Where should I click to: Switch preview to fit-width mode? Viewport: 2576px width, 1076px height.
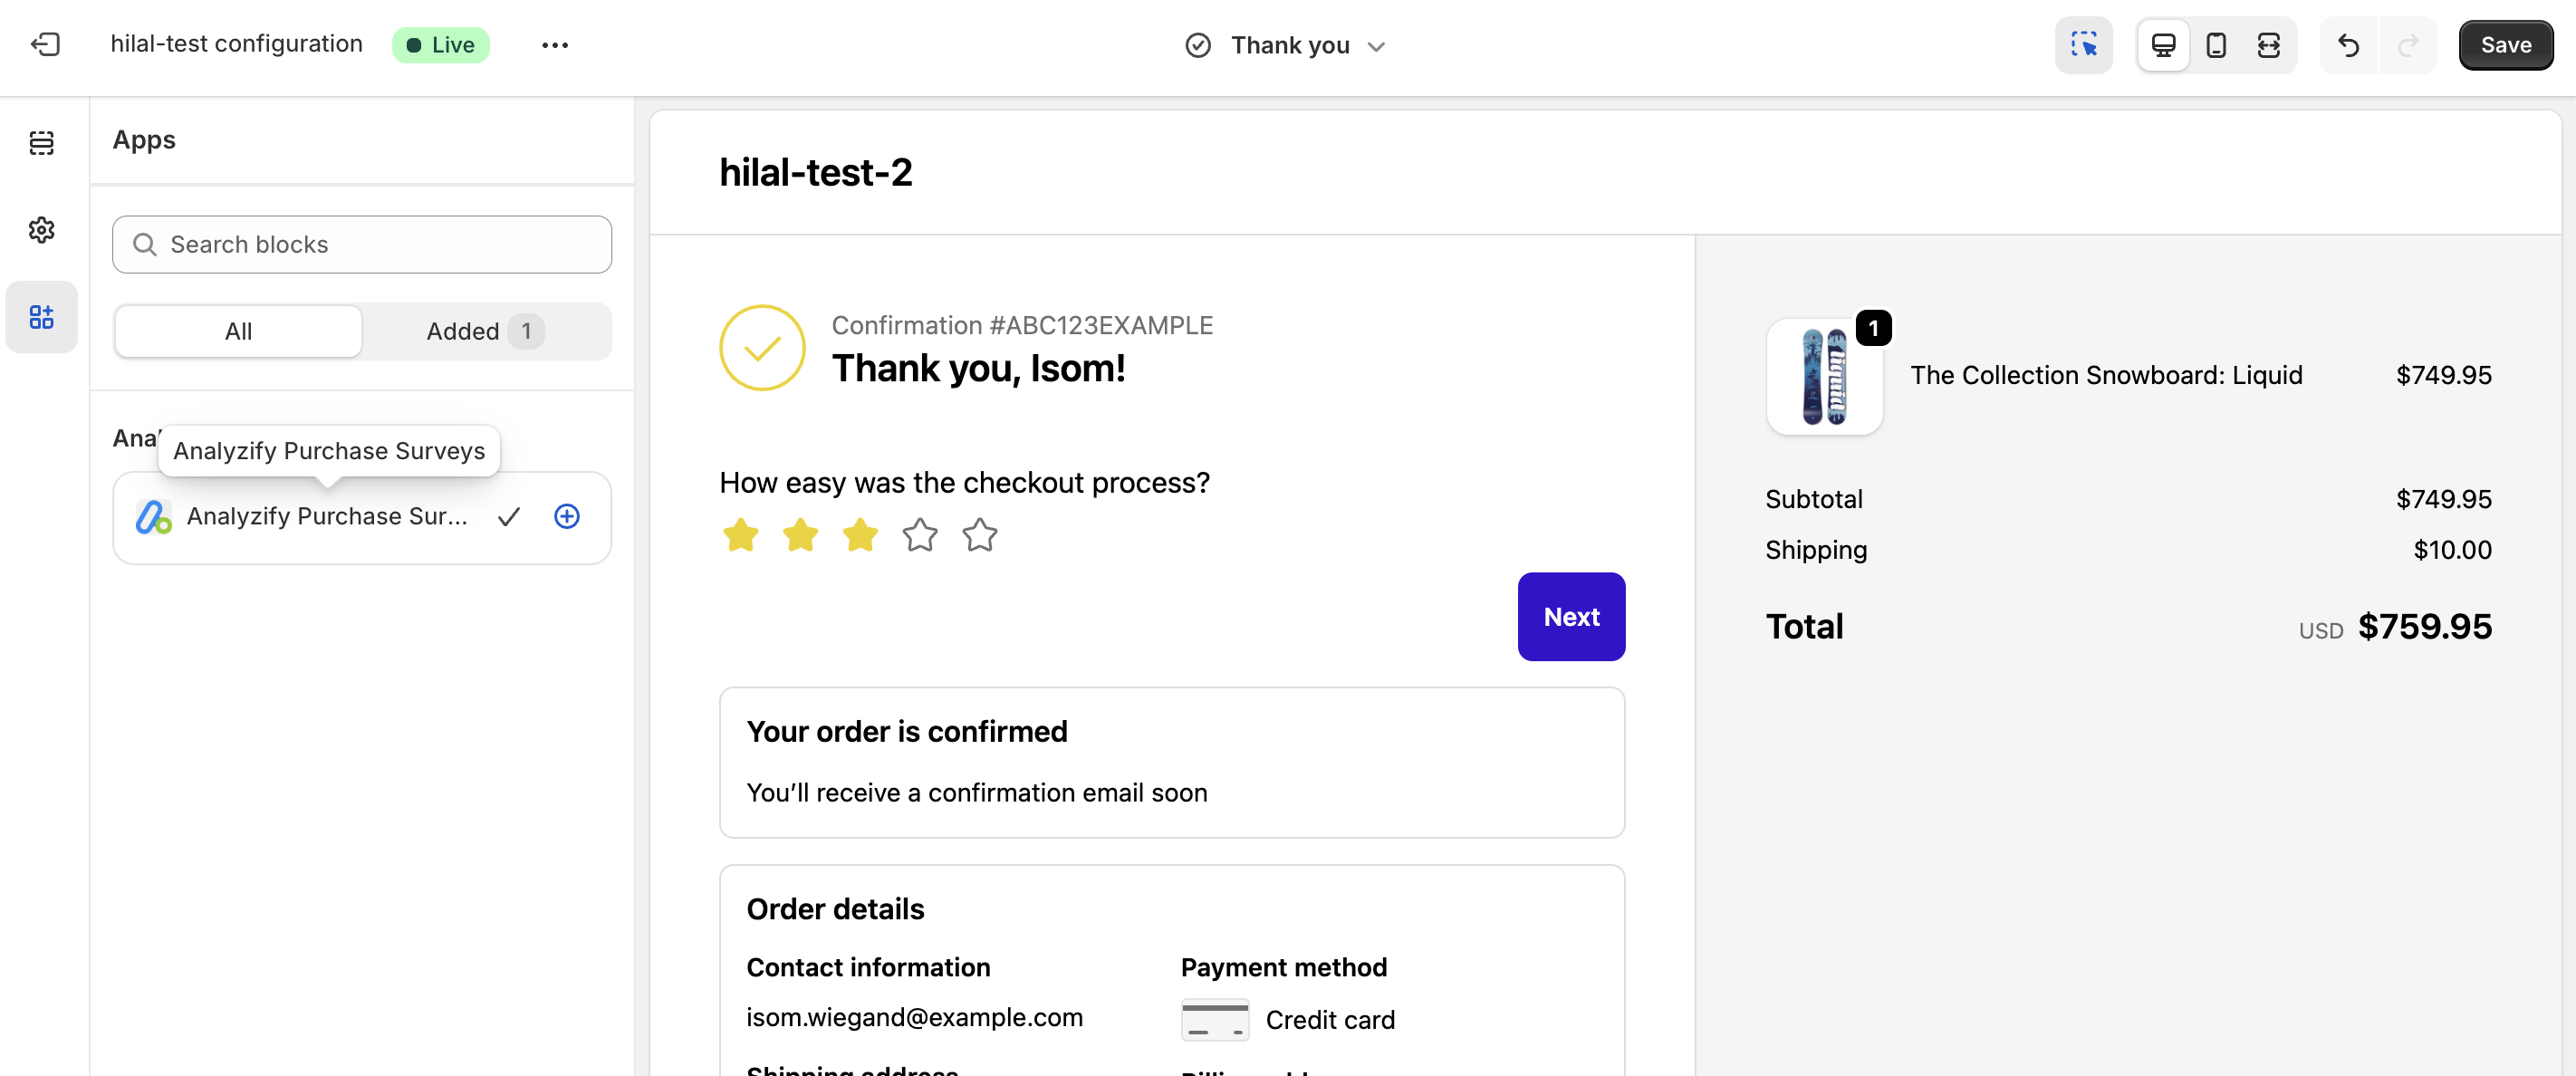coord(2269,45)
